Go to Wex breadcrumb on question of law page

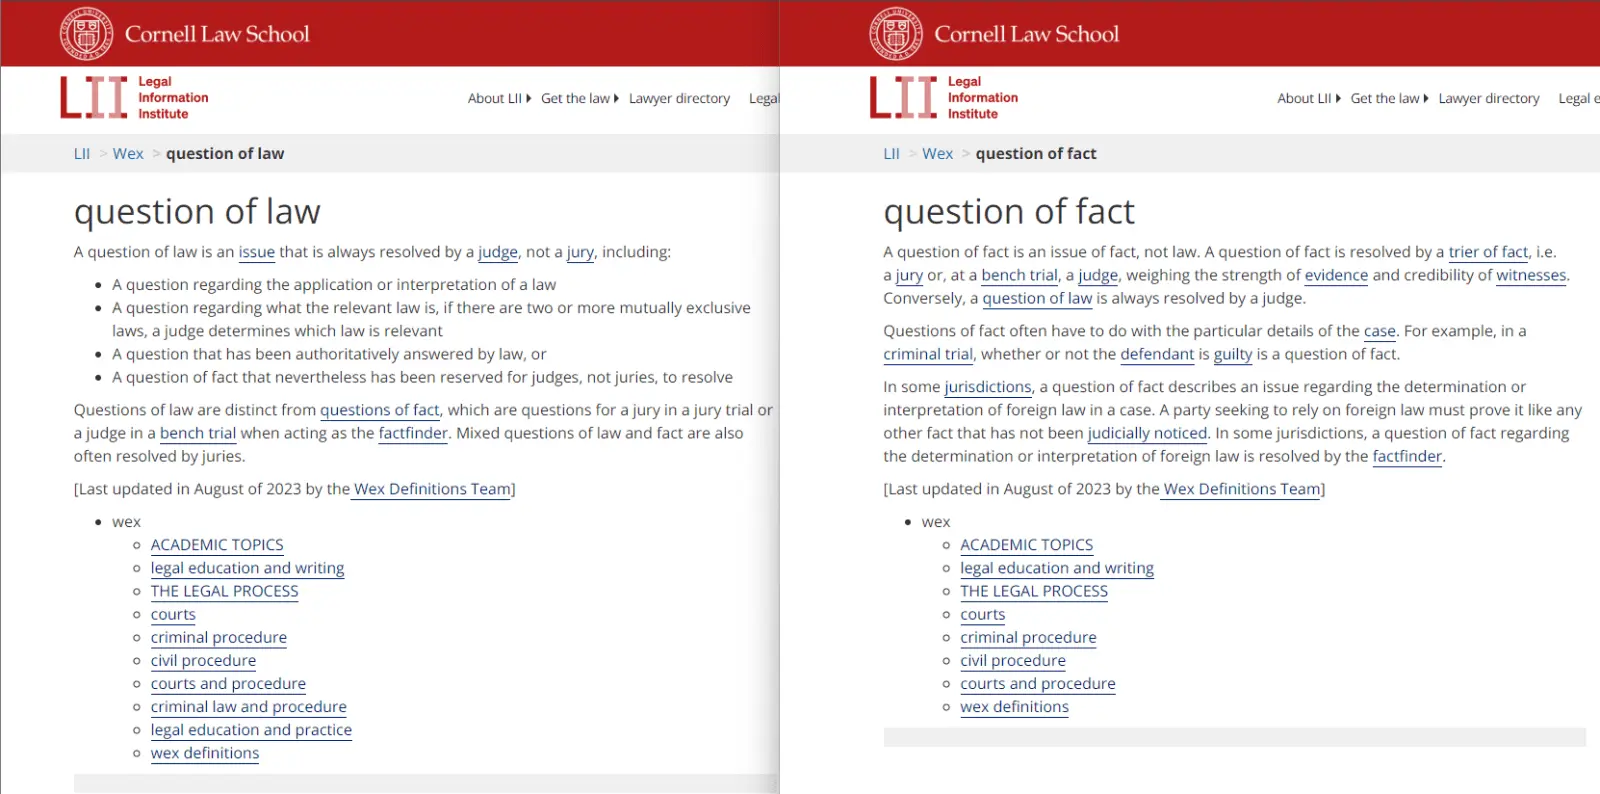click(x=128, y=153)
